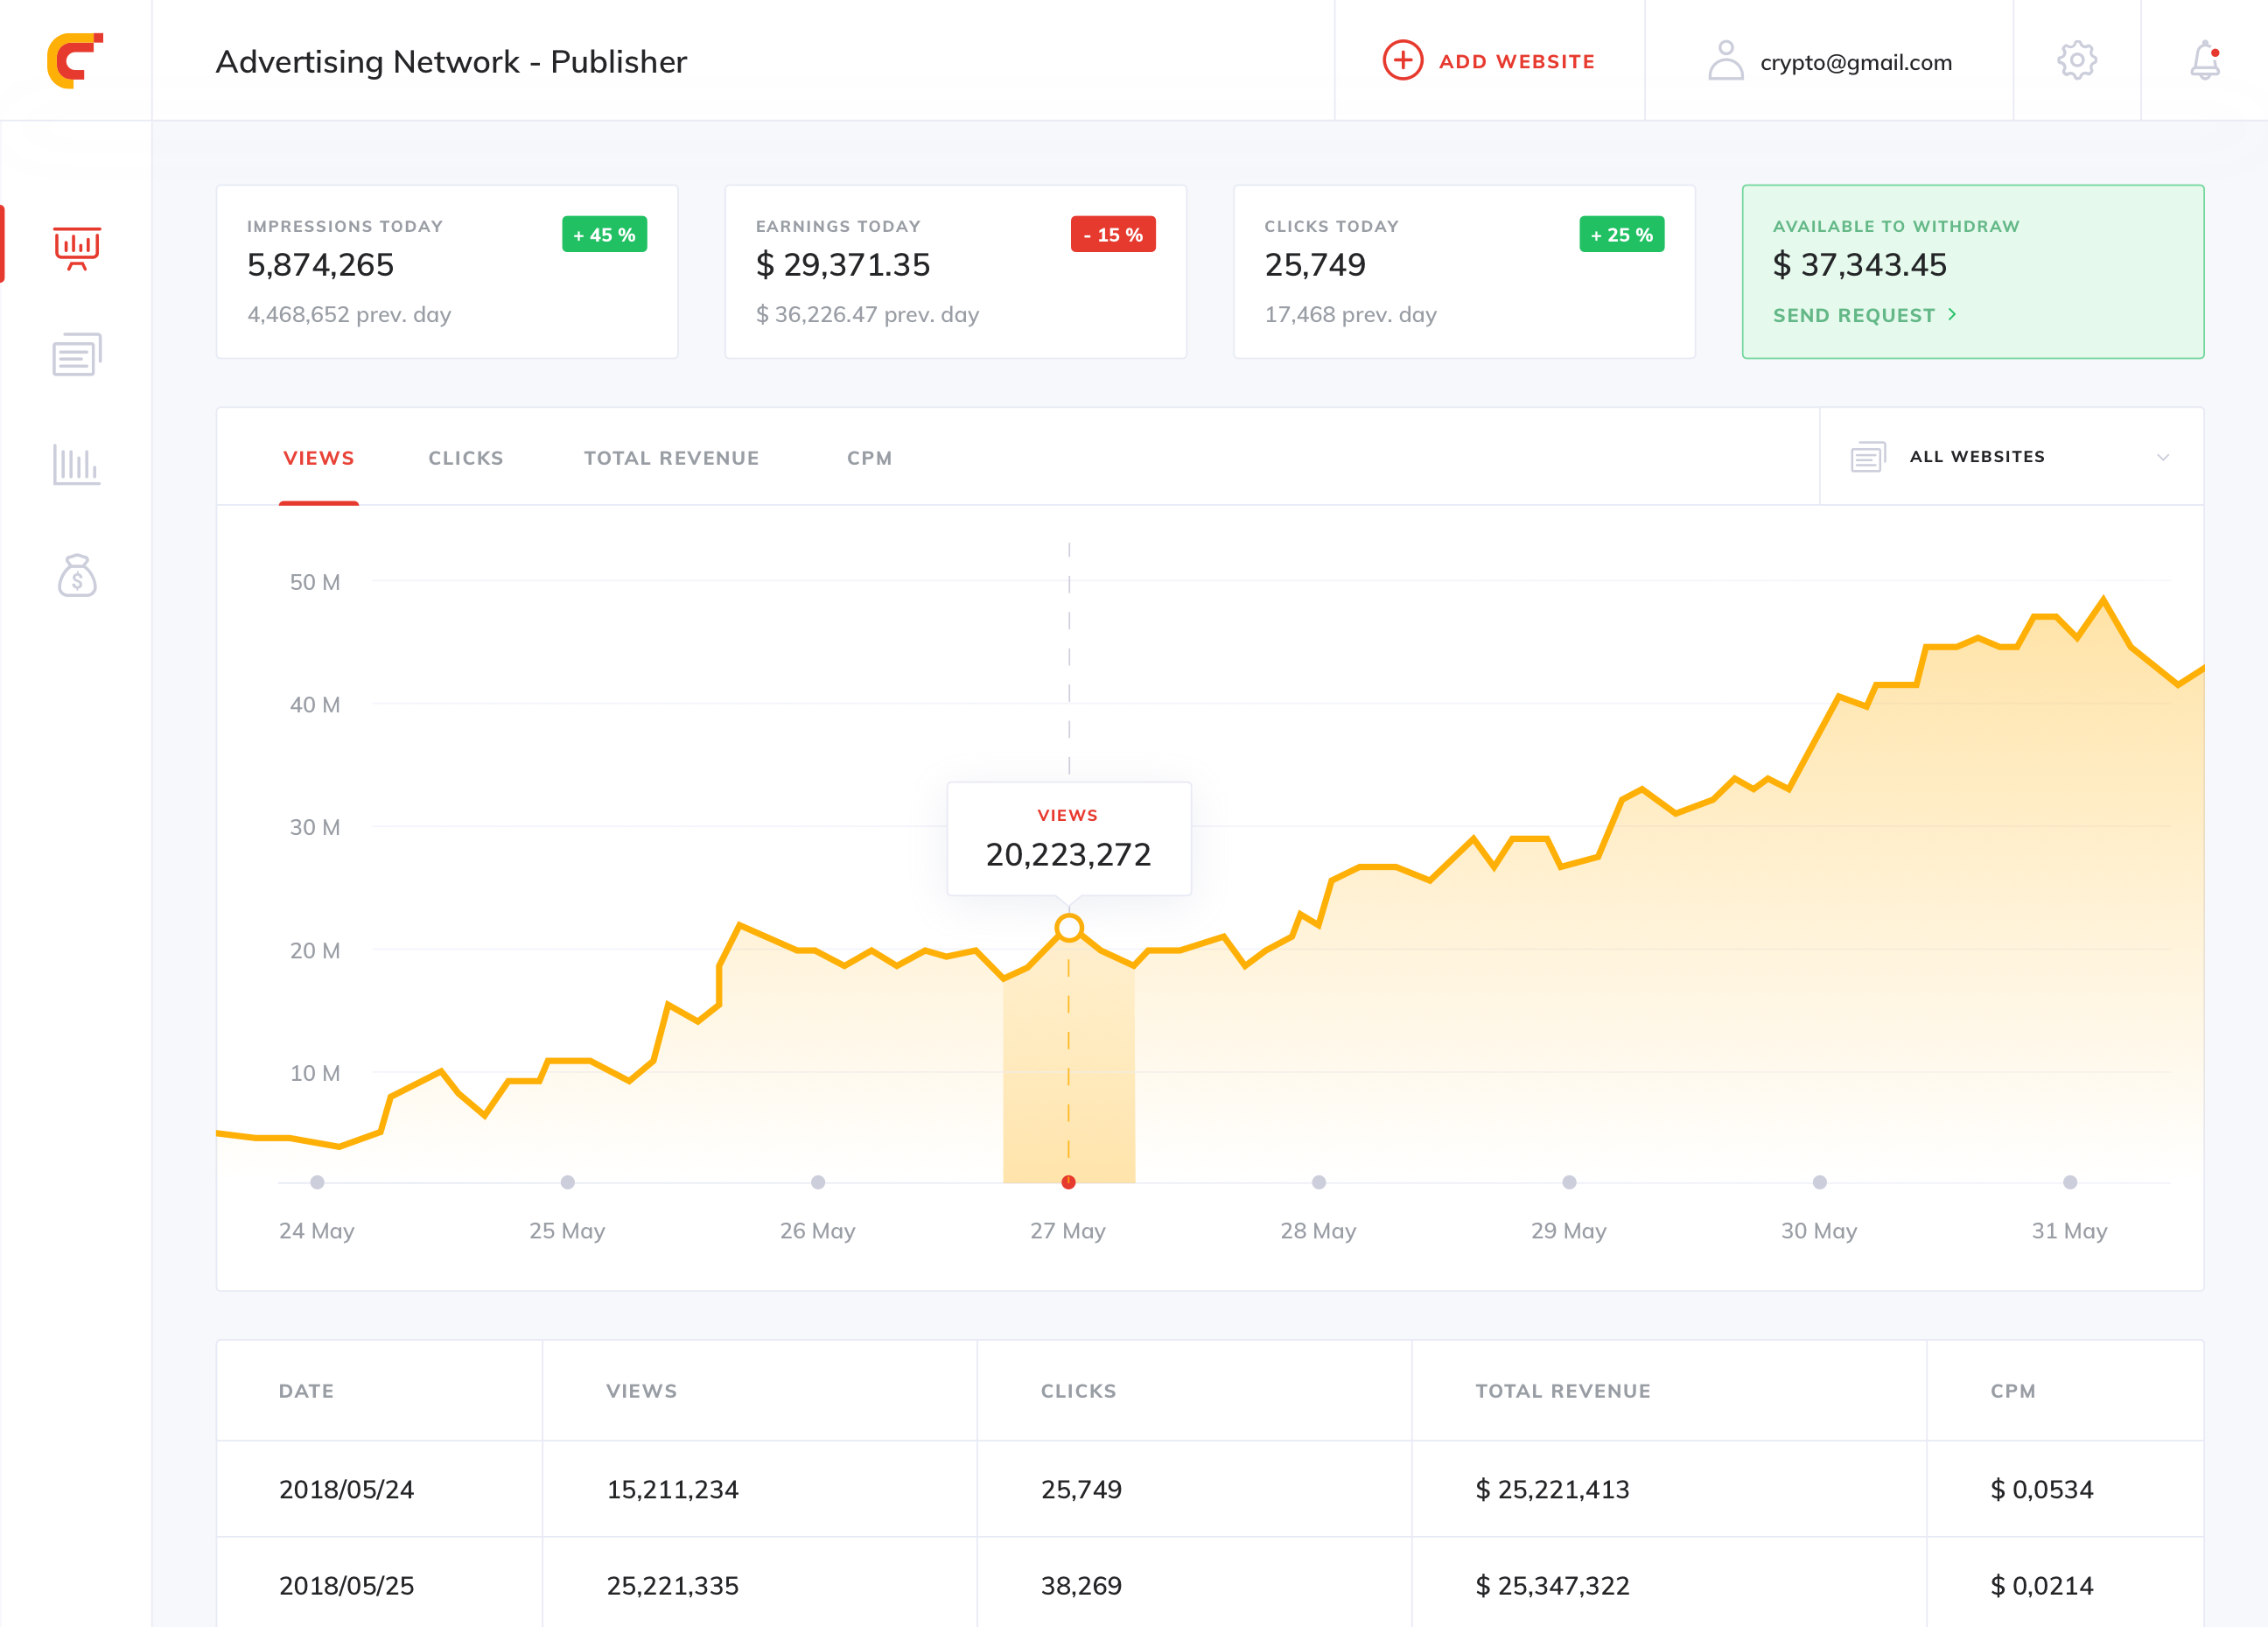The height and width of the screenshot is (1627, 2268).
Task: Switch to the Clicks tab
Action: (x=466, y=458)
